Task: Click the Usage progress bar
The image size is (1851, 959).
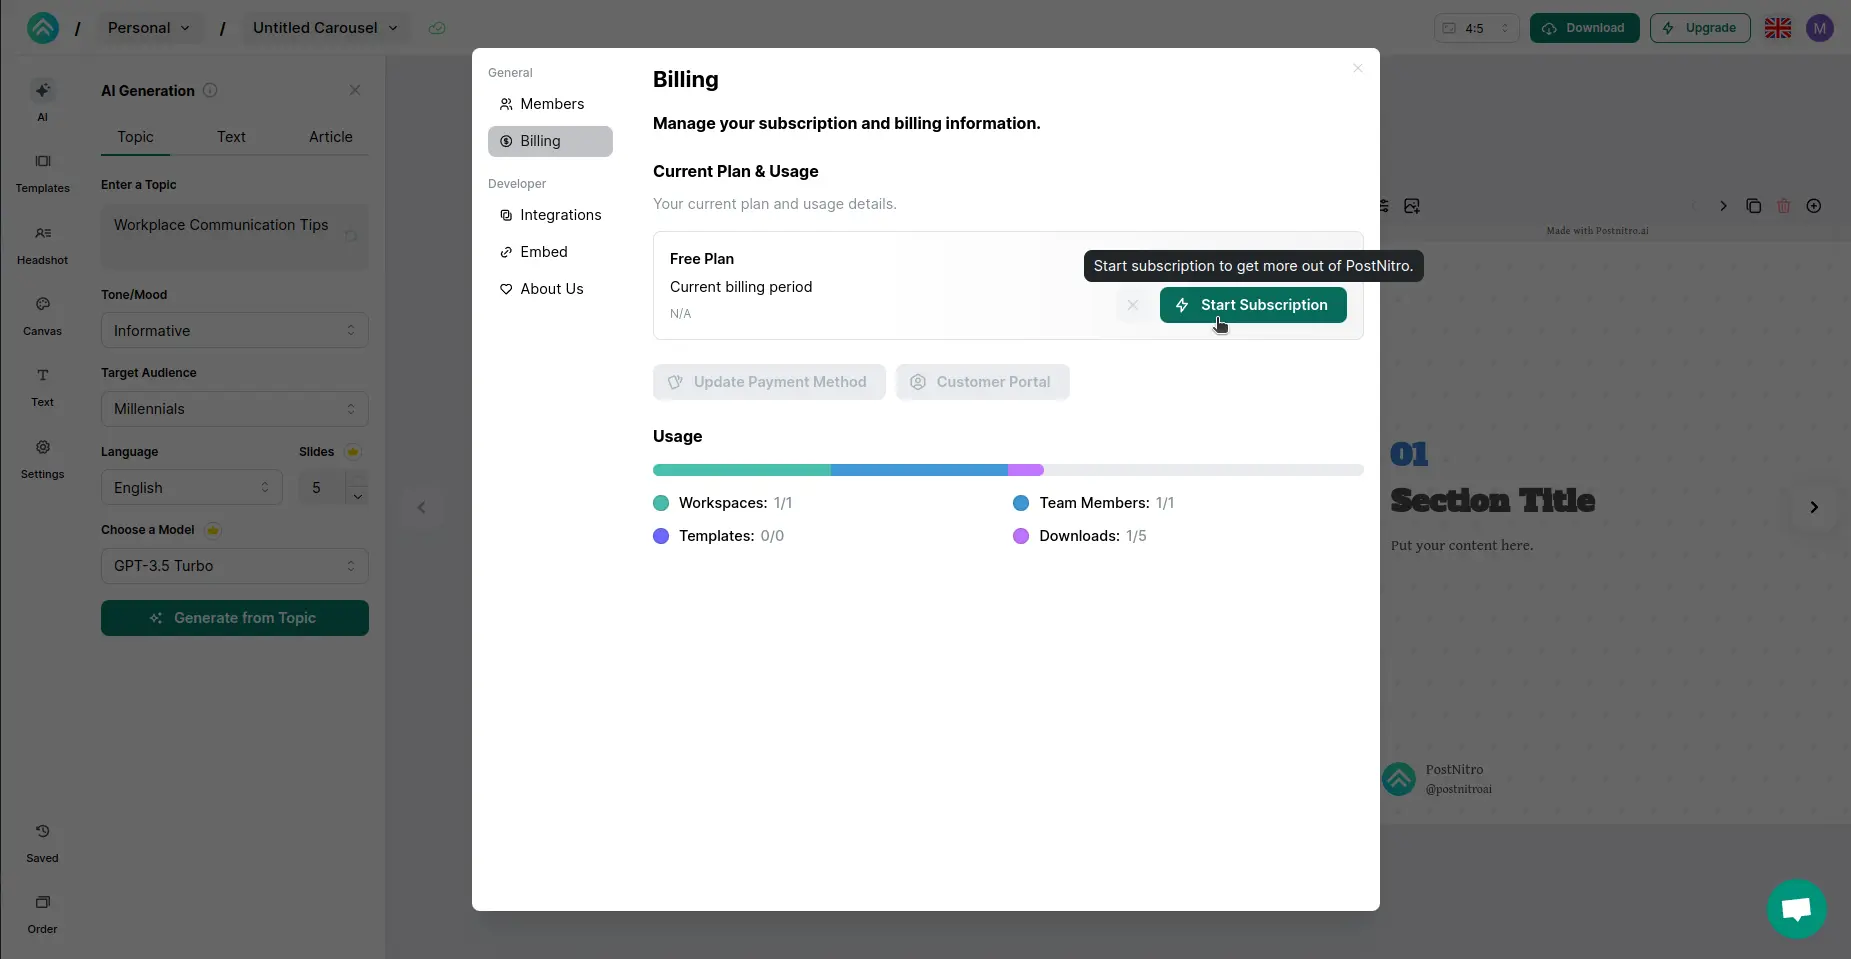Action: (1006, 470)
